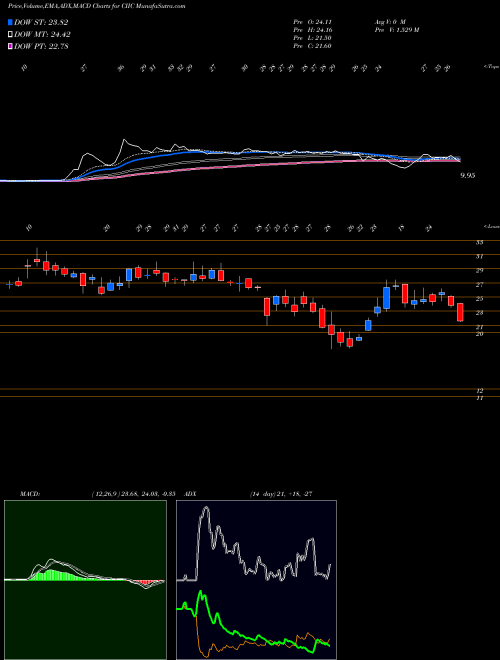Click the chart title mentioning MunafaSutra.com

click(x=96, y=6)
